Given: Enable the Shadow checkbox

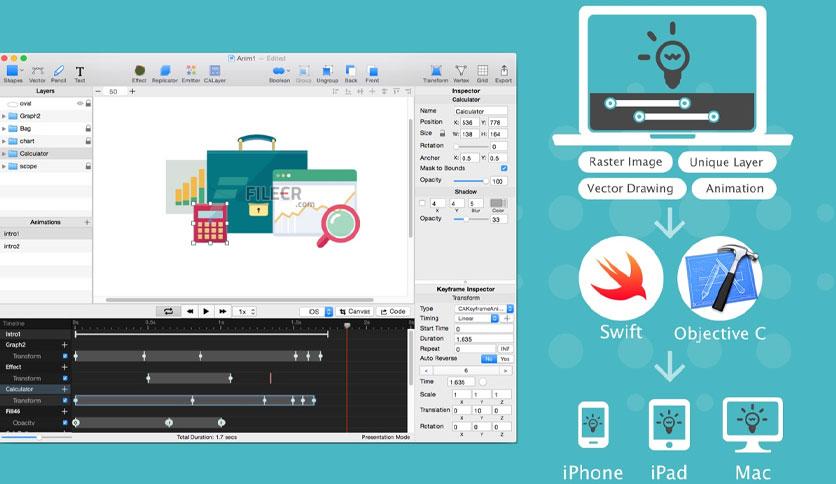Looking at the screenshot, I should pos(422,203).
